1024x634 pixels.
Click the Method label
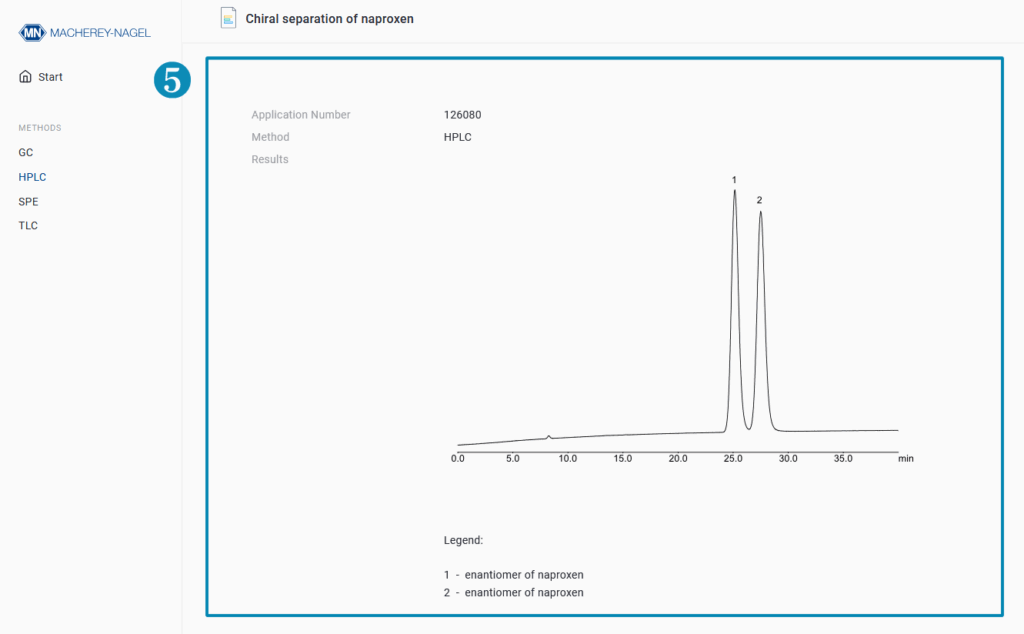[x=270, y=137]
